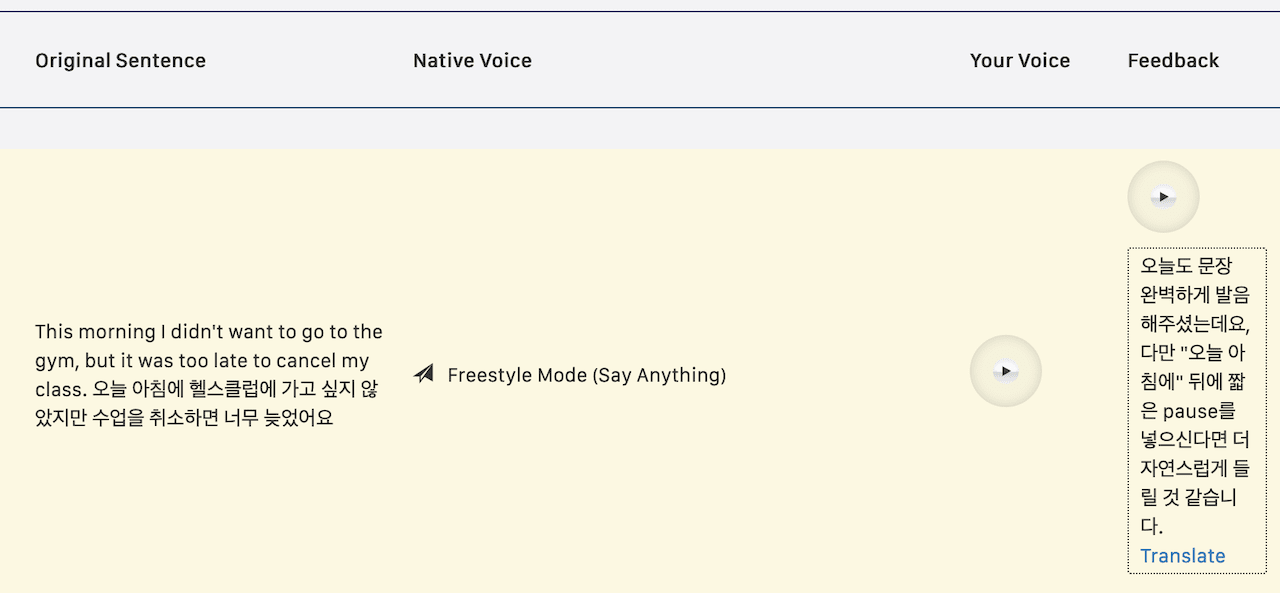Click the dotted-border Korean feedback text box
This screenshot has width=1280, height=593.
click(1197, 411)
